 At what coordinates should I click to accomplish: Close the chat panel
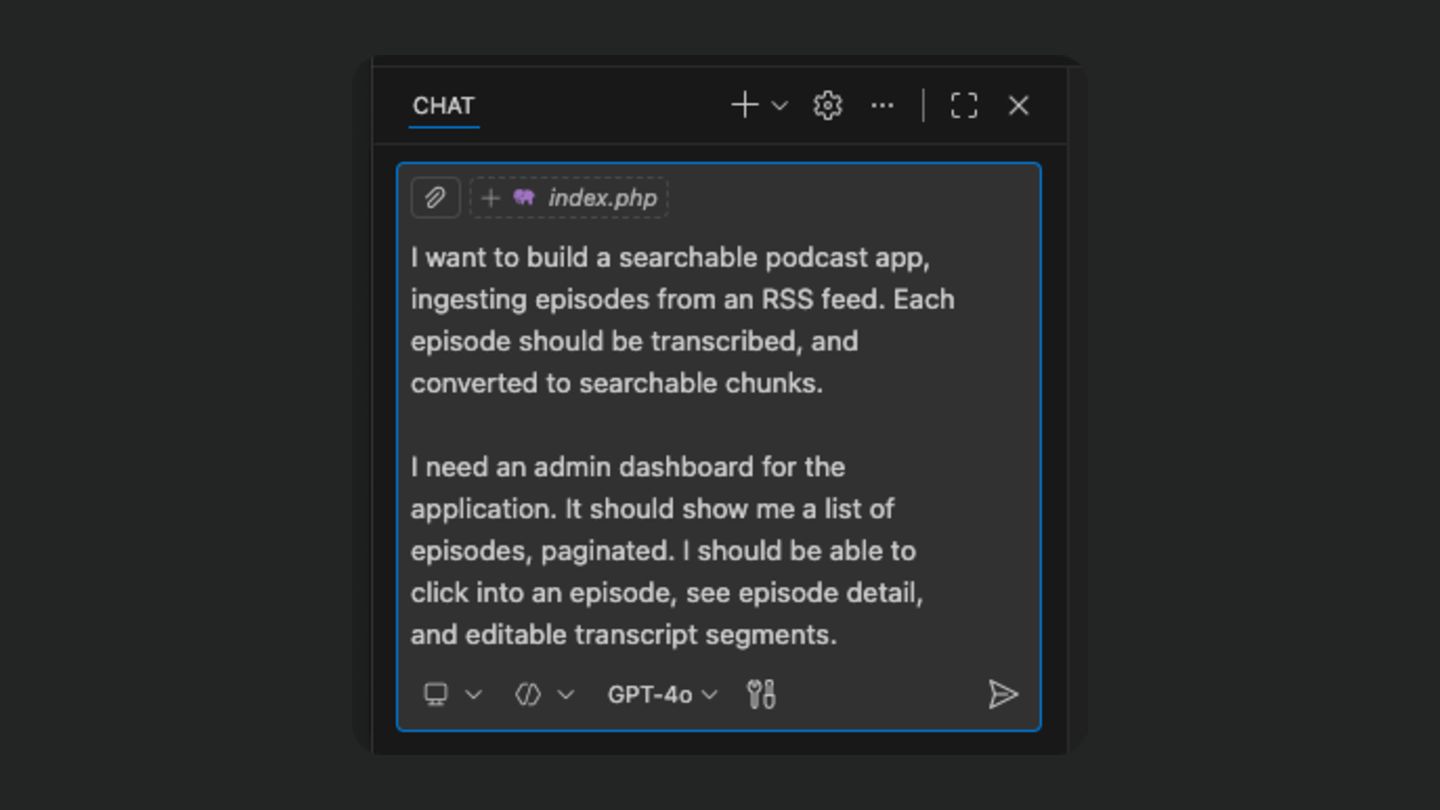(x=1018, y=105)
